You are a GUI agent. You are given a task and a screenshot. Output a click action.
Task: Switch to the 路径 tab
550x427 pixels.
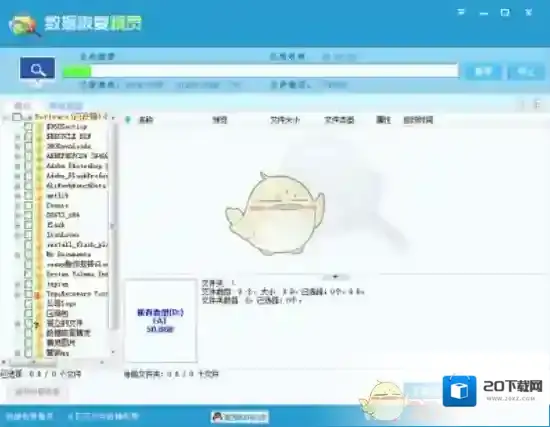point(22,105)
